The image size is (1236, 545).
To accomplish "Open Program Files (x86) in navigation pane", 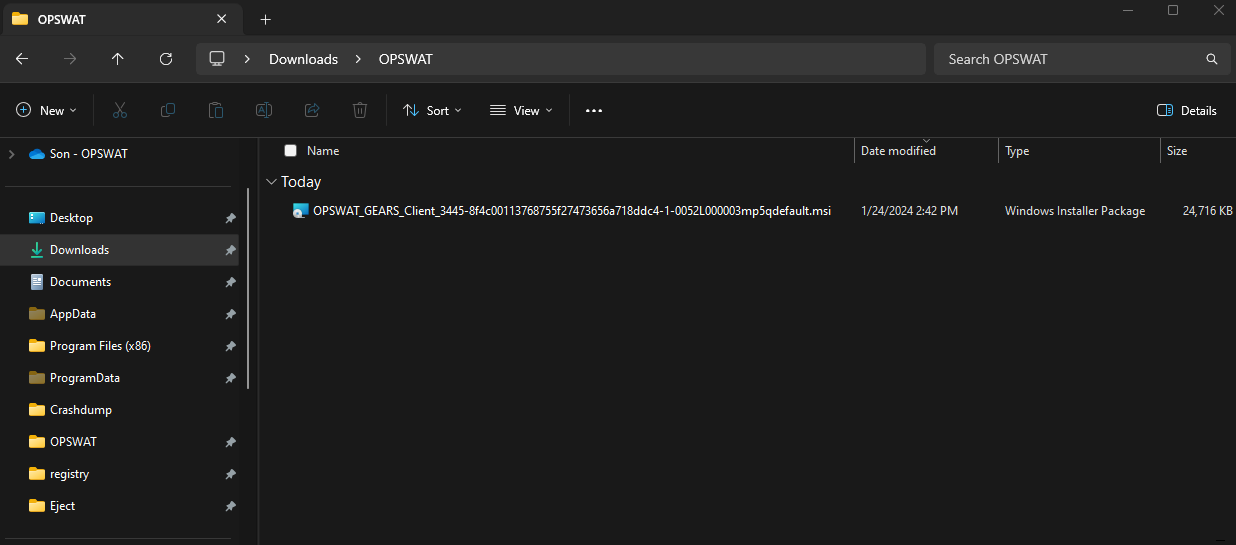I will (100, 346).
